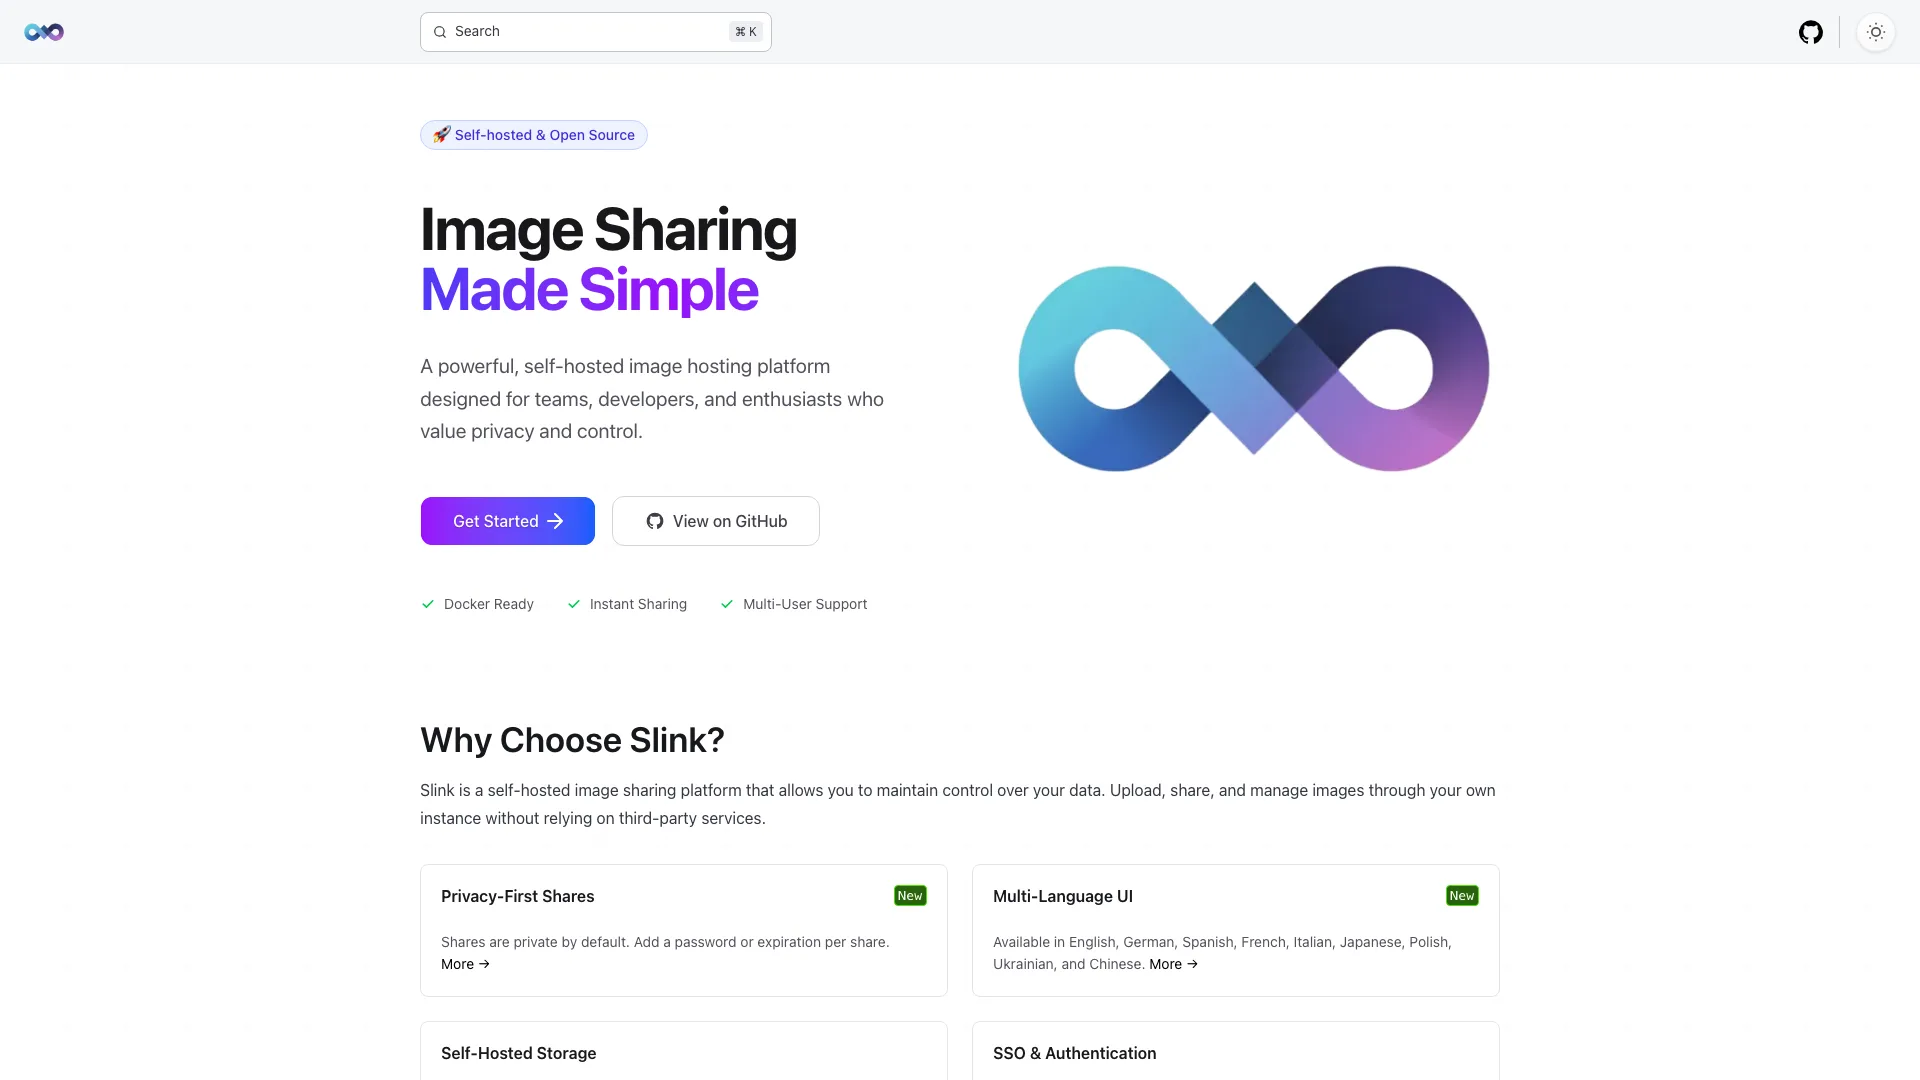Viewport: 1920px width, 1080px height.
Task: Open the Privacy-First Shares card title
Action: pyautogui.click(x=518, y=896)
